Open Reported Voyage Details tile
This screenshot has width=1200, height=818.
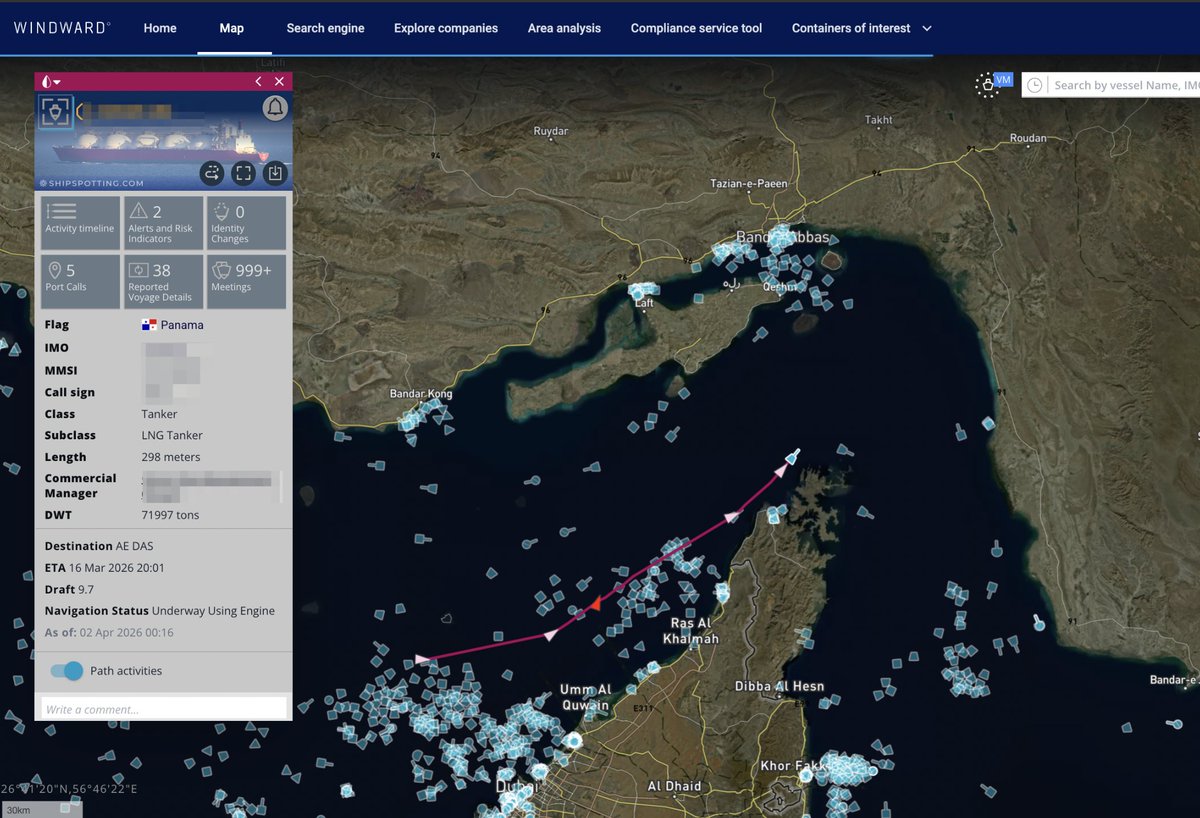(162, 281)
